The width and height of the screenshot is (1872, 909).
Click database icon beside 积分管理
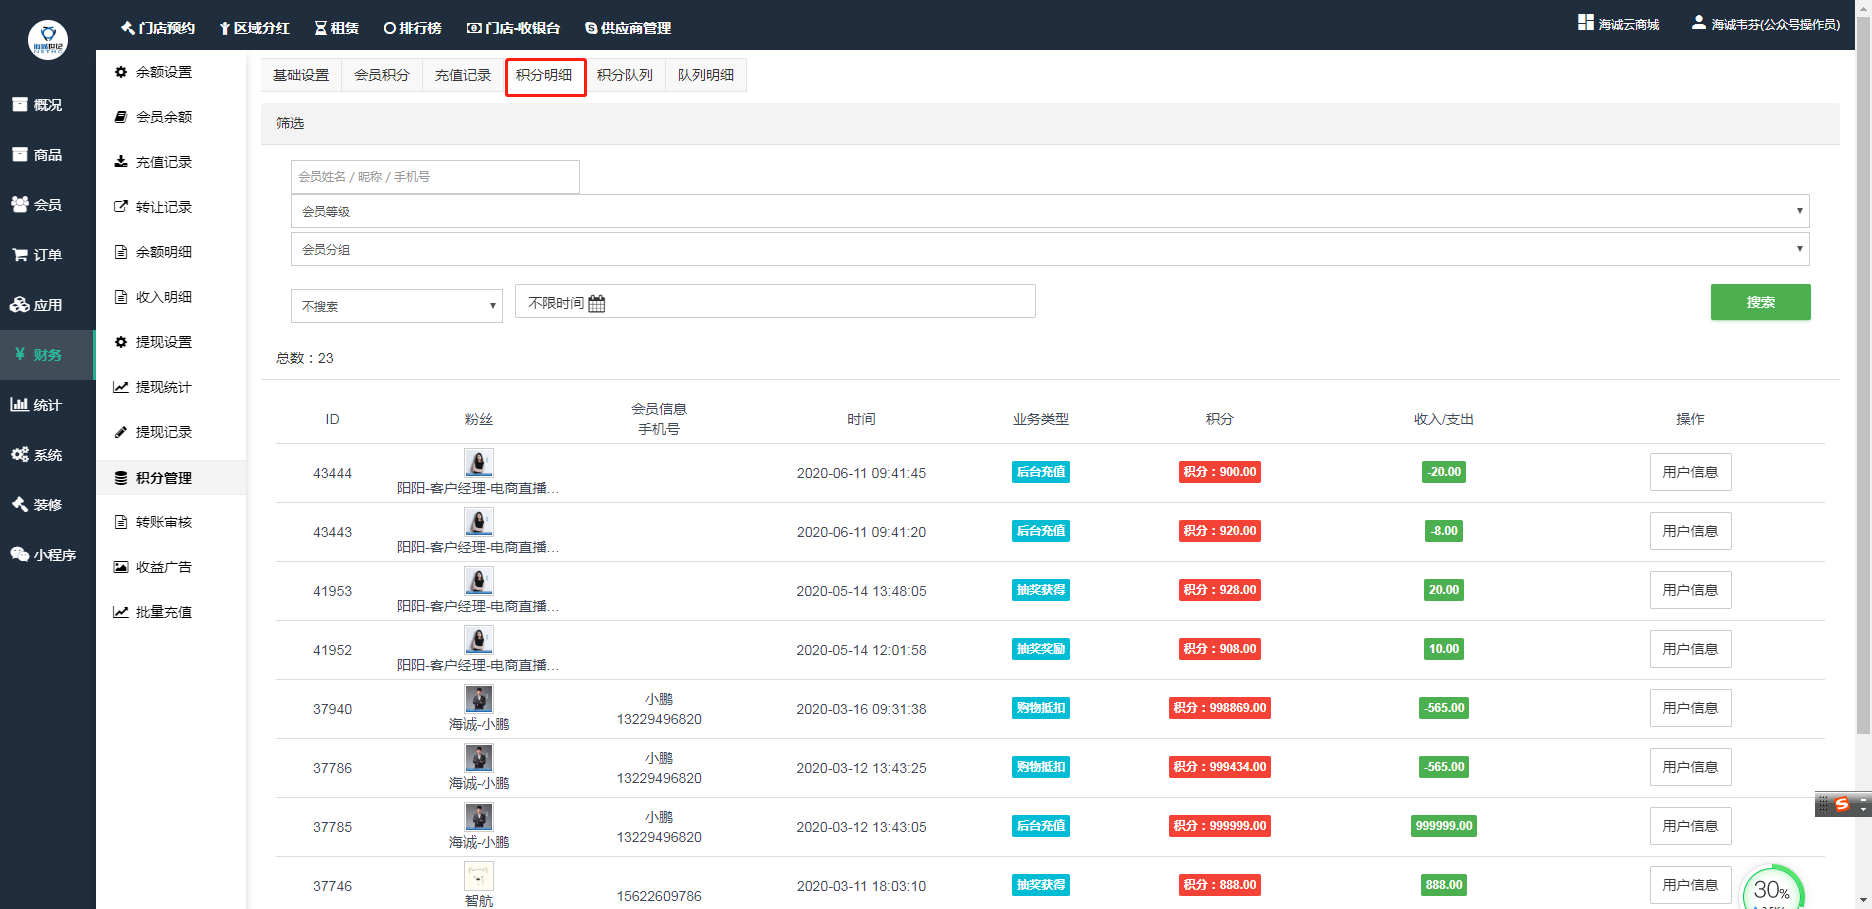click(121, 478)
